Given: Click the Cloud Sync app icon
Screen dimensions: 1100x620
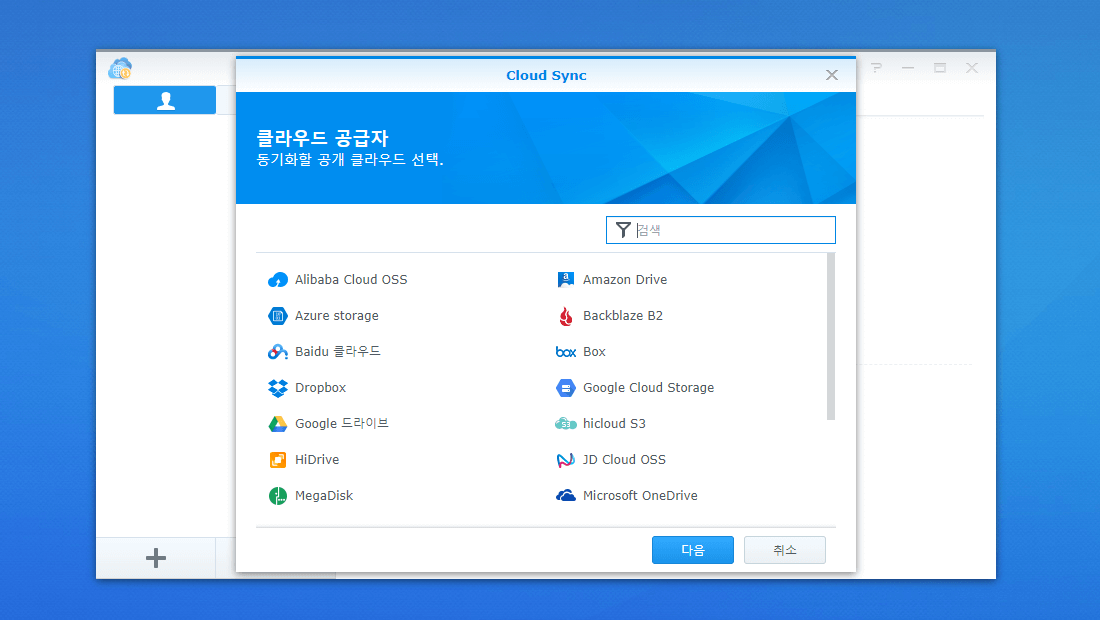Looking at the screenshot, I should pos(120,69).
